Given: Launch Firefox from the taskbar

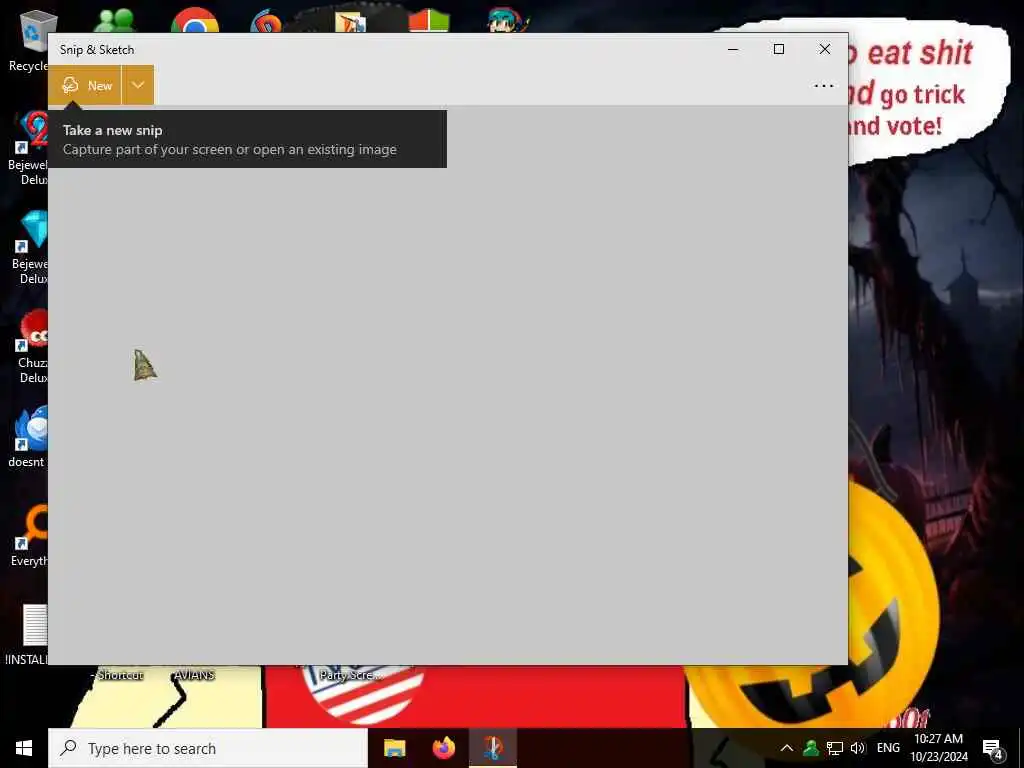Looking at the screenshot, I should click(444, 748).
